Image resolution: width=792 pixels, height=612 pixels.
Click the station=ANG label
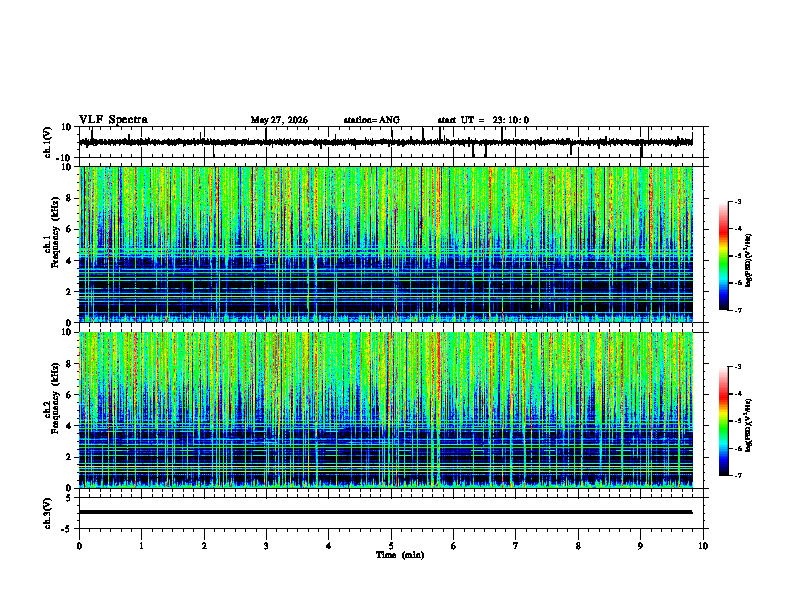point(371,120)
